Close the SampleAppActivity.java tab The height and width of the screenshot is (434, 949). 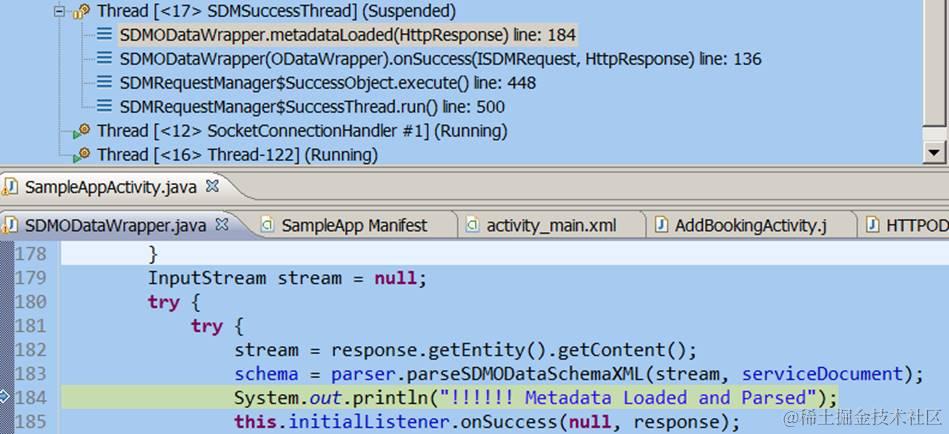coord(212,186)
